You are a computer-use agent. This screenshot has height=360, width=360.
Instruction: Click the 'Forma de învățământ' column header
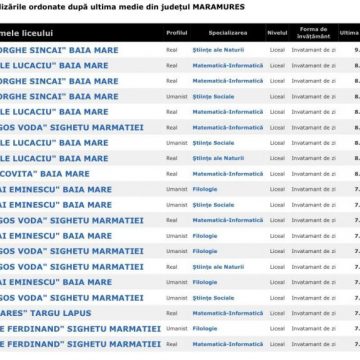click(x=313, y=33)
